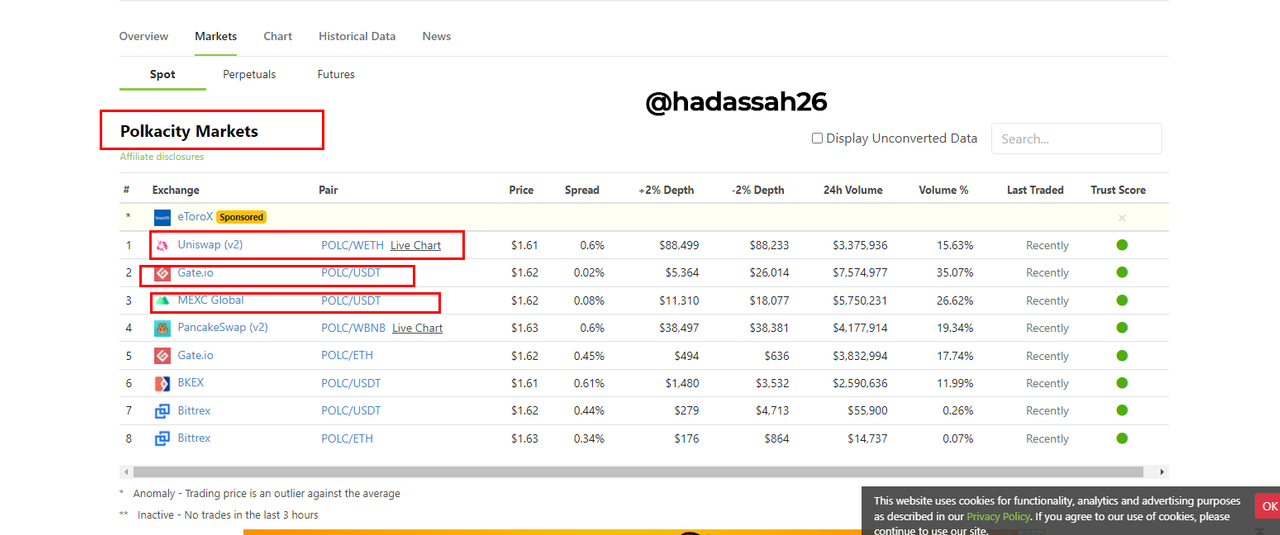
Task: Sort table by Volume % header
Action: pyautogui.click(x=944, y=190)
